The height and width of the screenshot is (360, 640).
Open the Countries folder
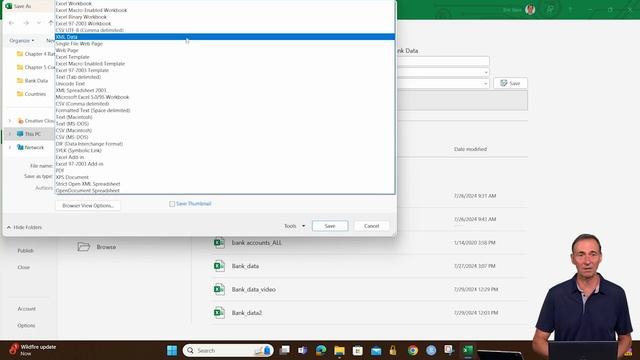pos(31,94)
